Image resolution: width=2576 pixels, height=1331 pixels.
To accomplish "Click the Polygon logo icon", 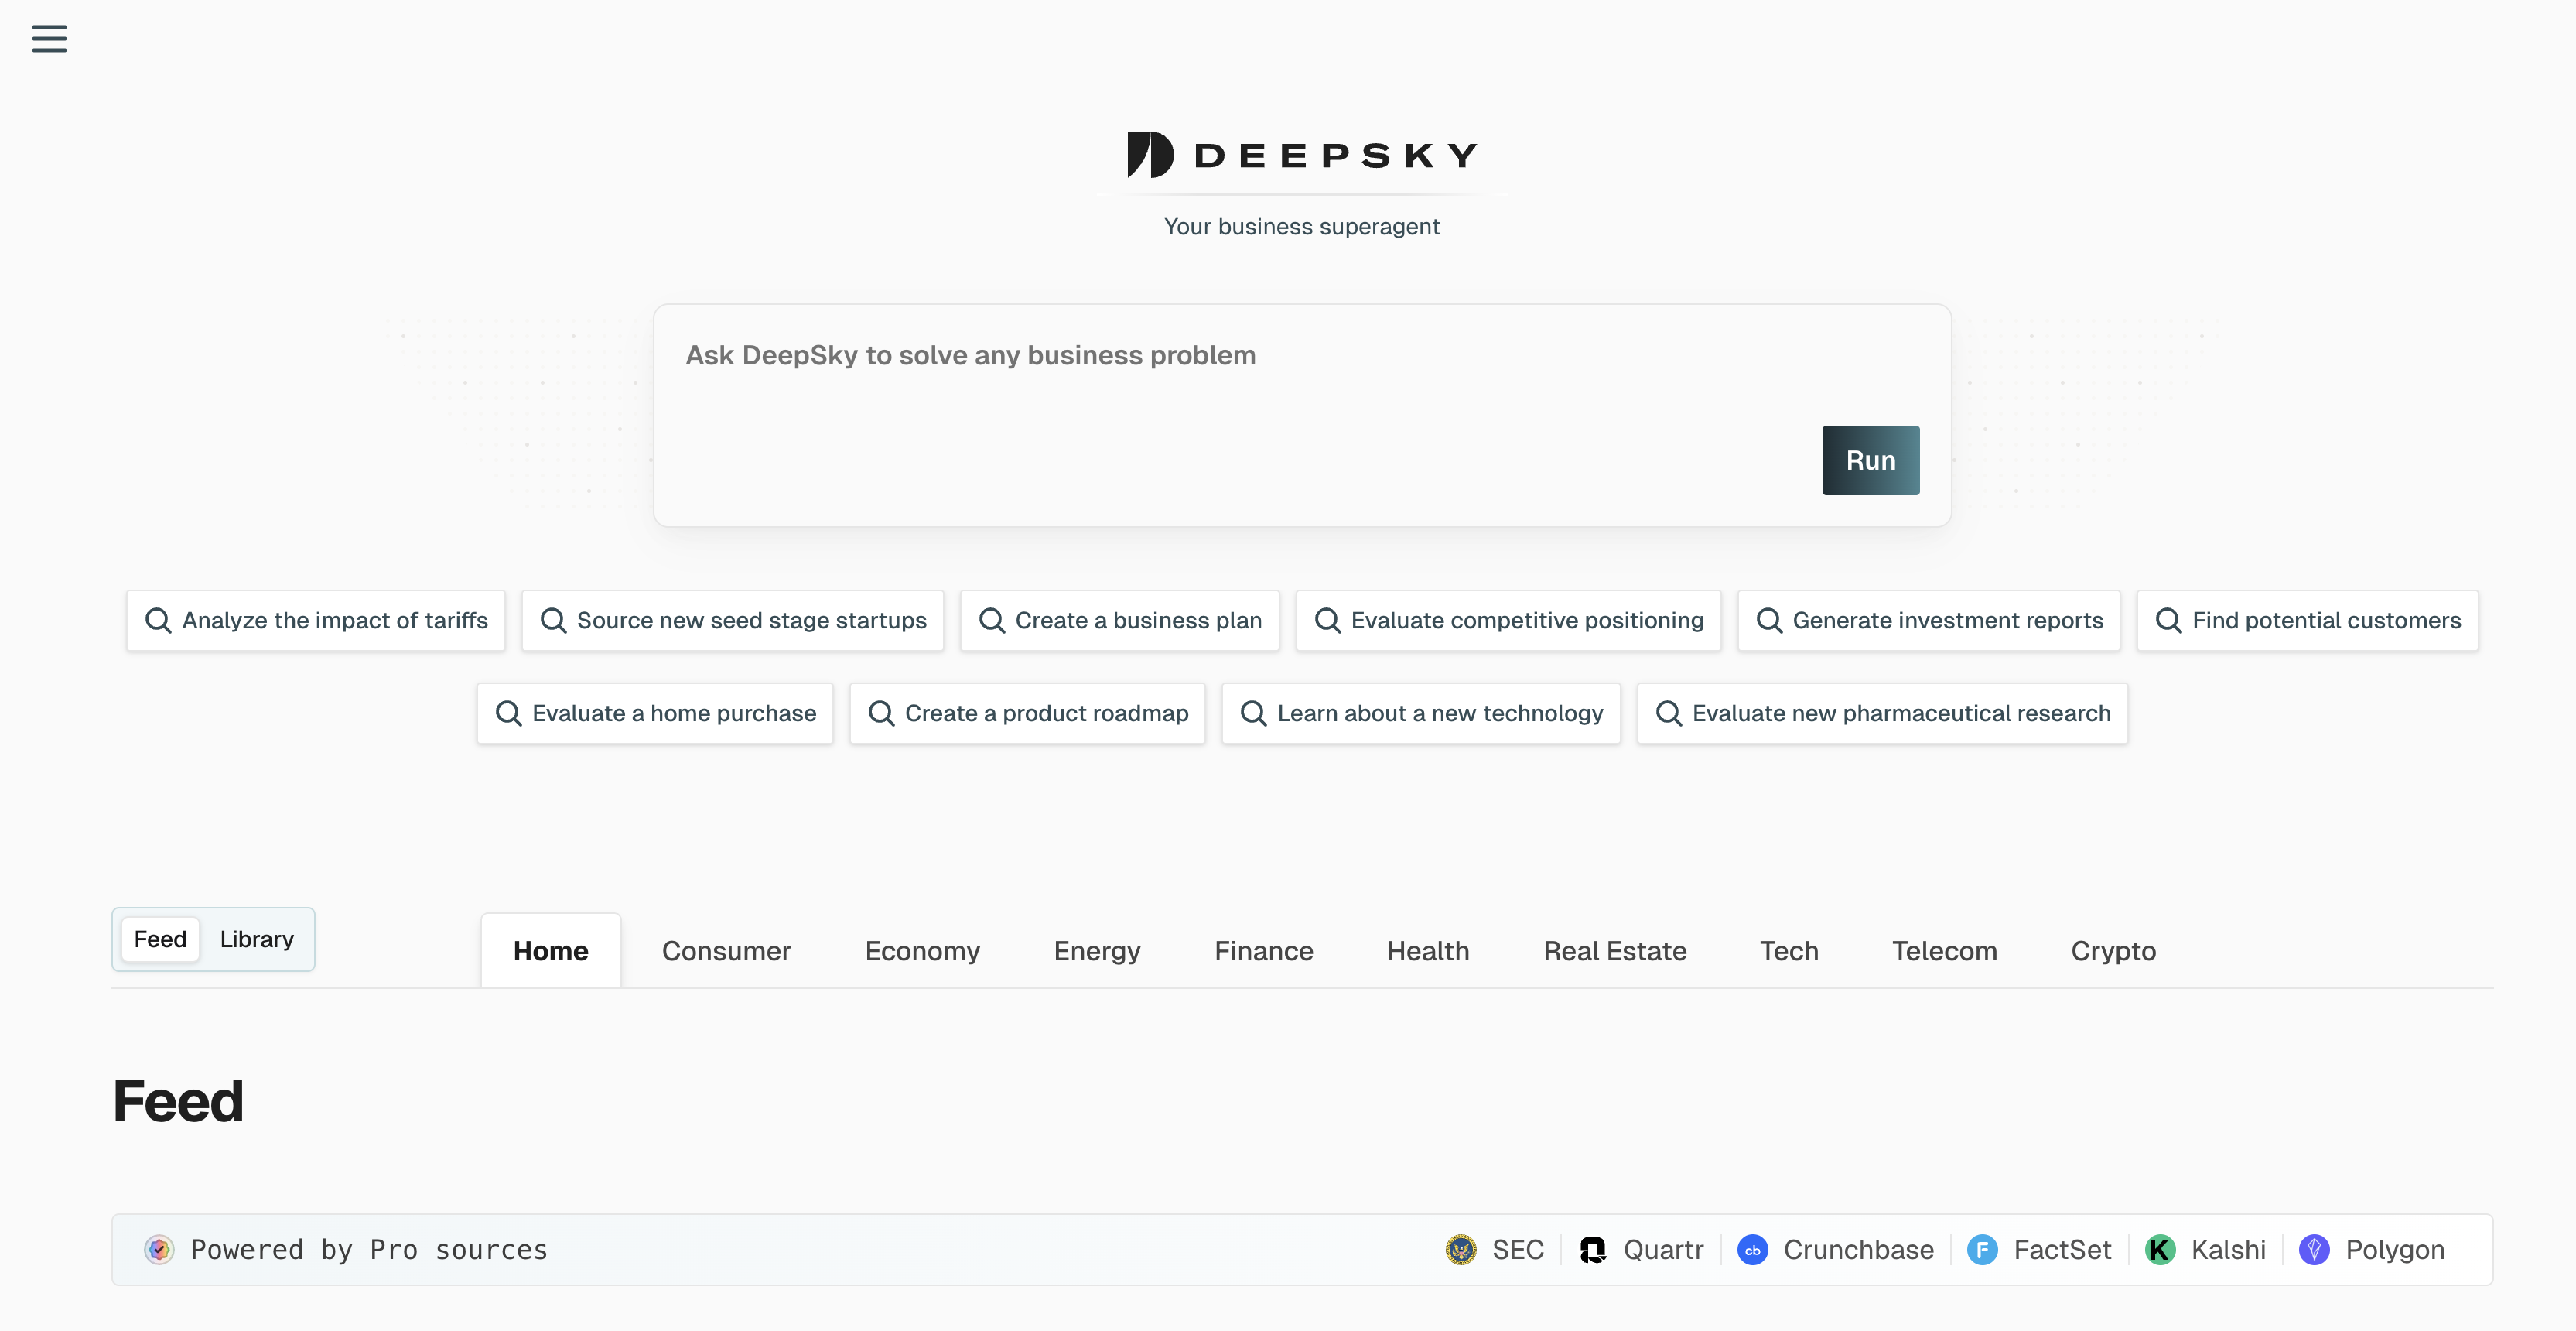I will (x=2314, y=1250).
